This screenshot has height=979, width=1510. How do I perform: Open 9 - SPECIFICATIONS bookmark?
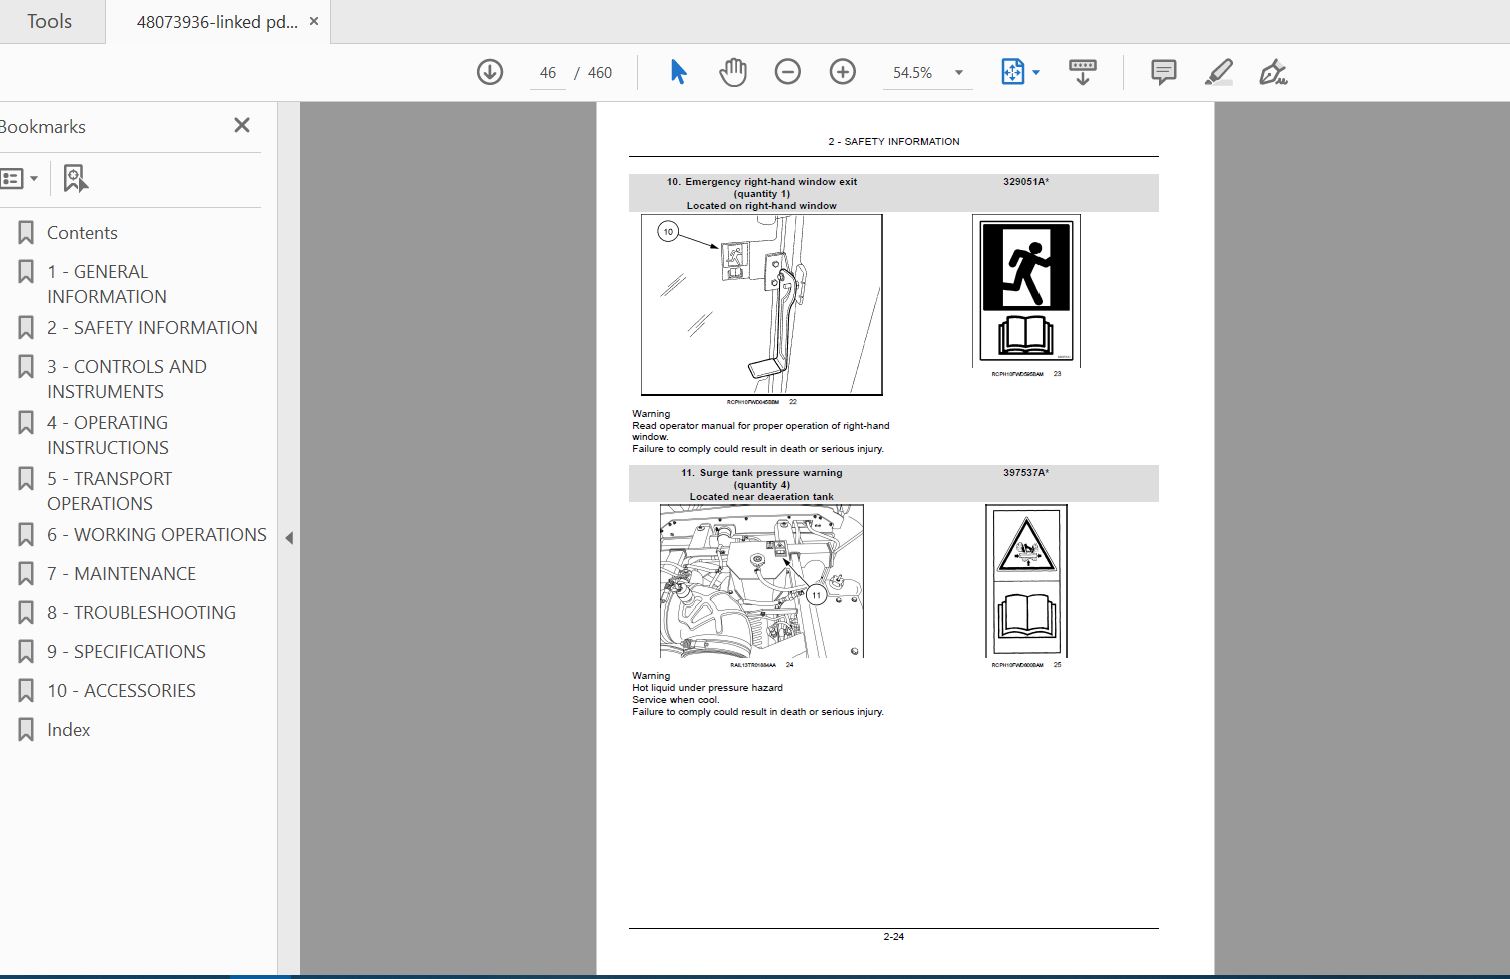[126, 652]
